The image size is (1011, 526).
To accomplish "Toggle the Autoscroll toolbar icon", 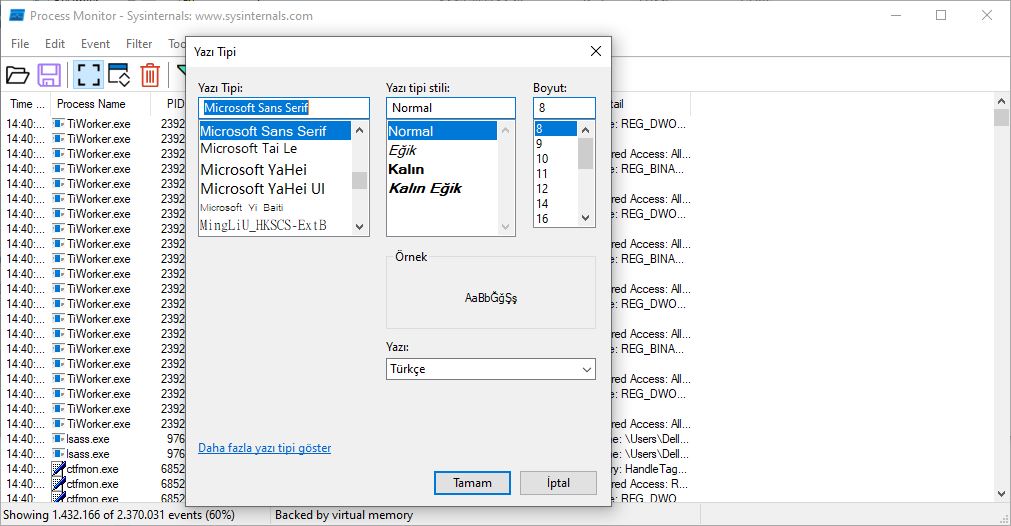I will (119, 75).
